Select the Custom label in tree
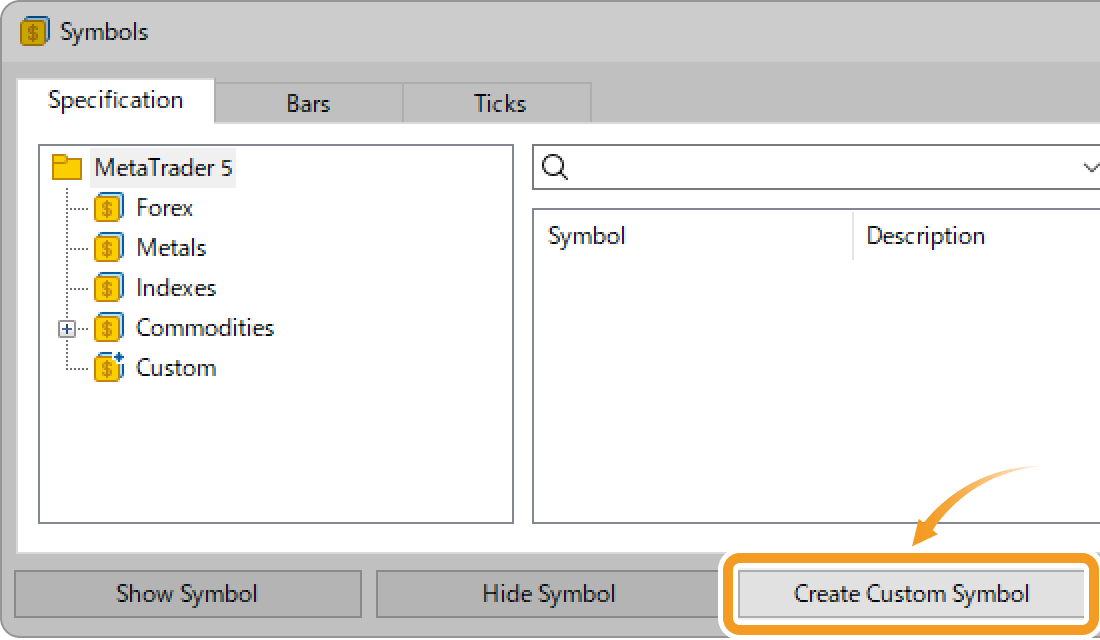1100x640 pixels. pyautogui.click(x=176, y=368)
